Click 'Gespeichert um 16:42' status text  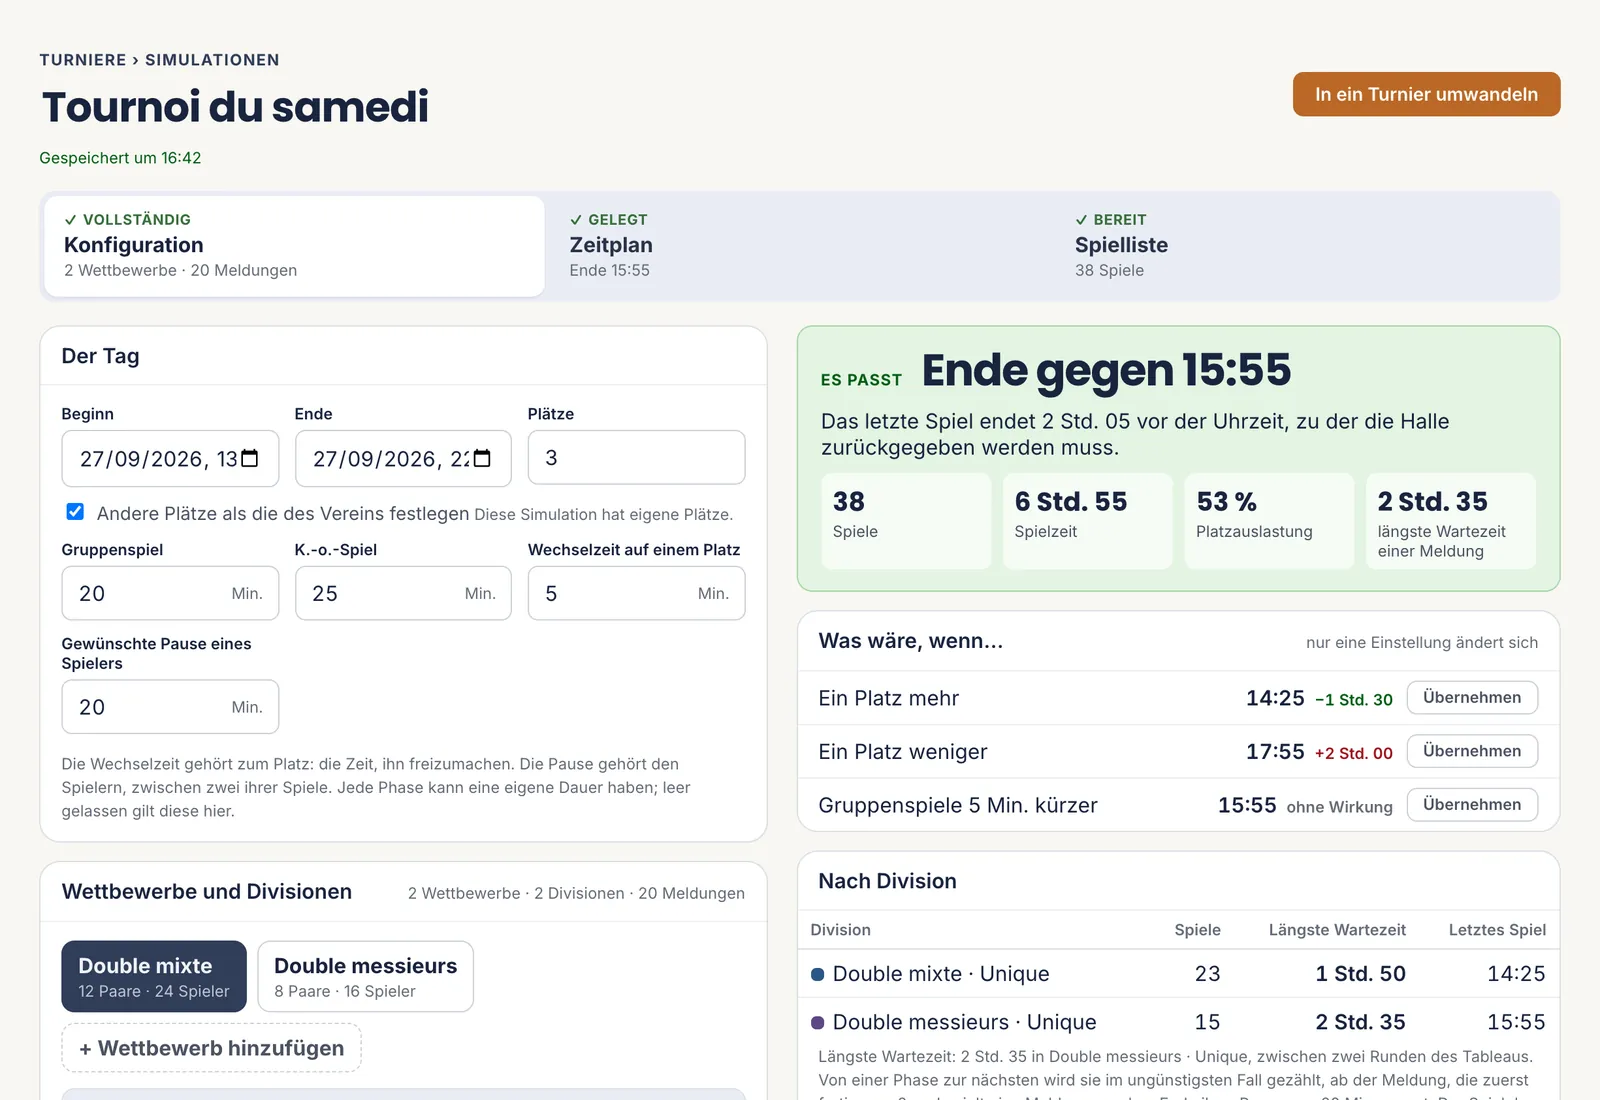(120, 158)
